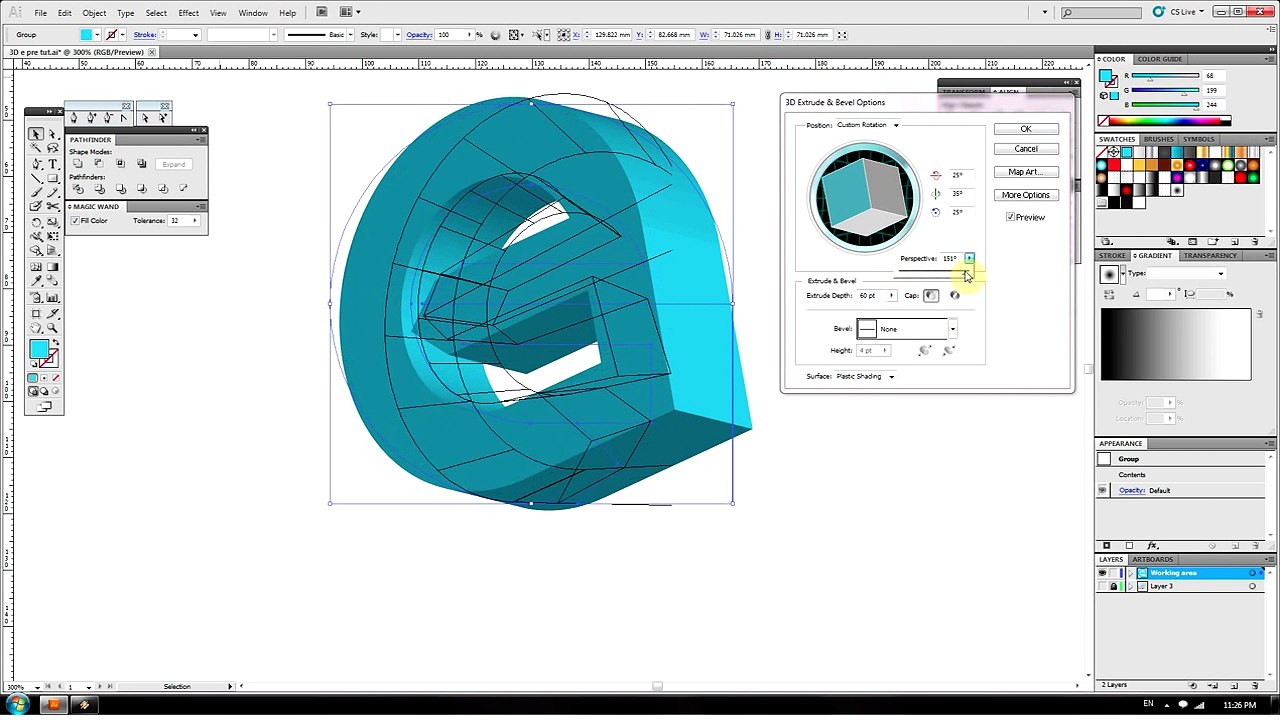Toggle visibility of Opacity in Appearance panel
Image resolution: width=1280 pixels, height=720 pixels.
click(1103, 490)
